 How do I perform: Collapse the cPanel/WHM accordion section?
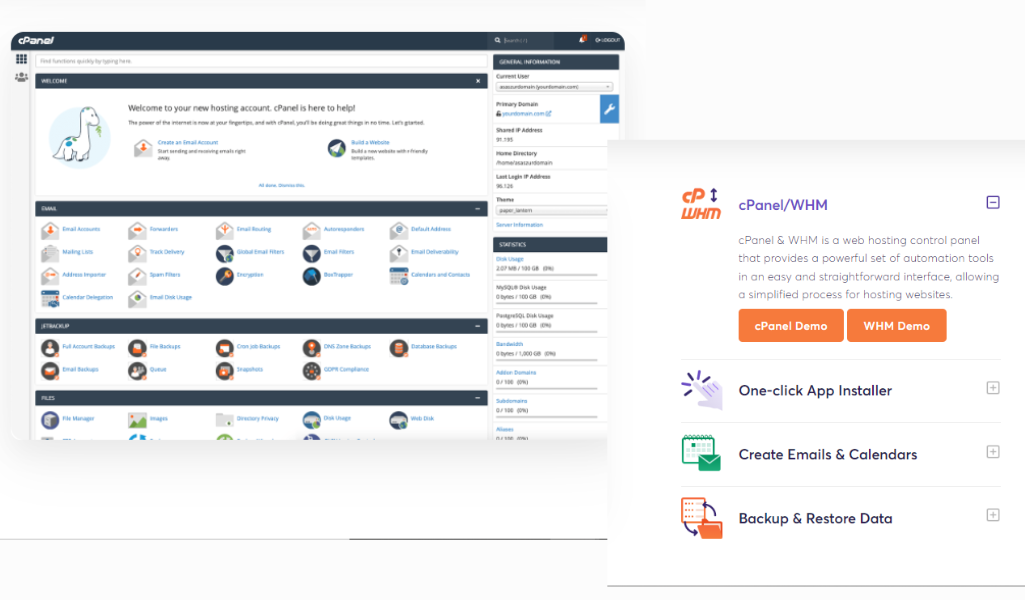[993, 203]
